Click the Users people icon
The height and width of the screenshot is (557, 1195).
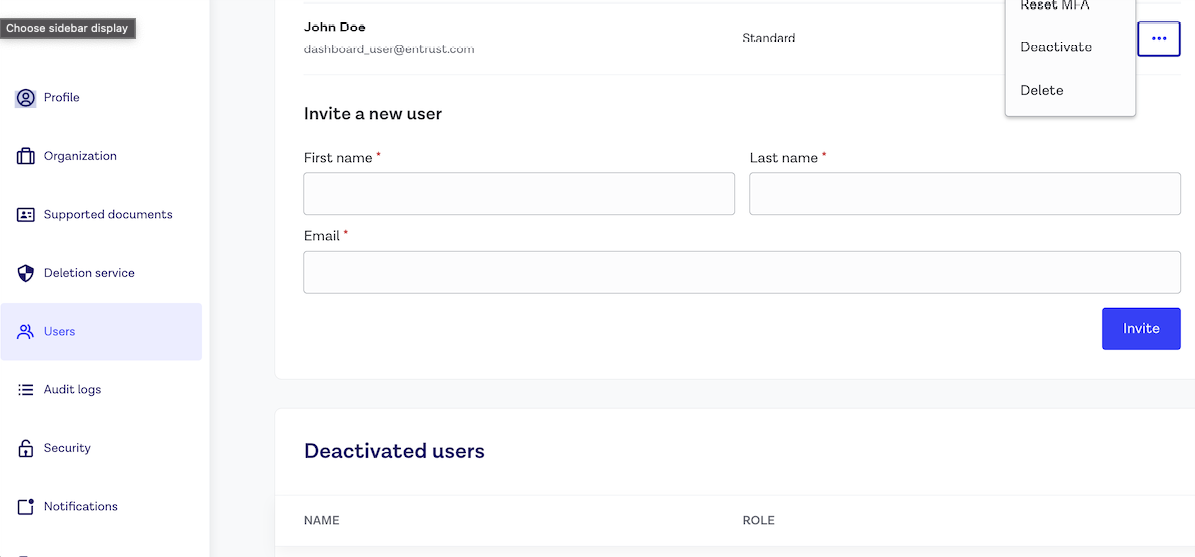(26, 331)
